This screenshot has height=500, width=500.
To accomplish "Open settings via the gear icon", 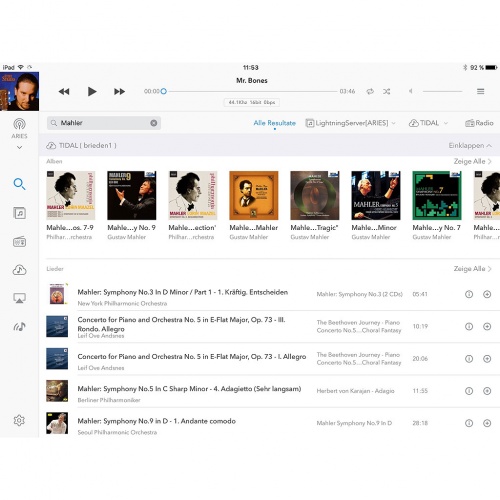I will tap(19, 420).
